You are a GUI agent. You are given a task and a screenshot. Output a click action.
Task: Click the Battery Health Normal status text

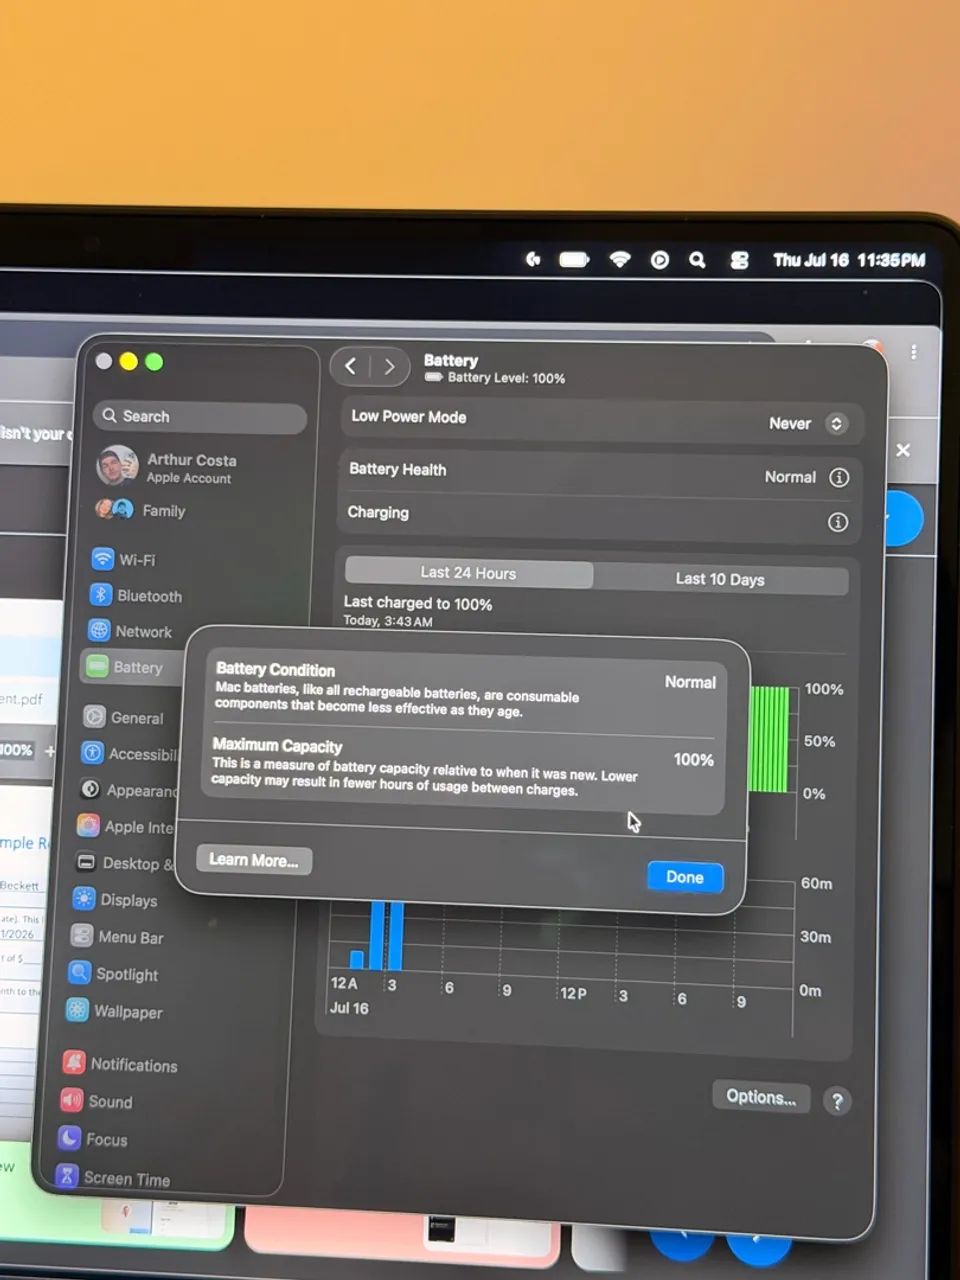click(x=790, y=477)
